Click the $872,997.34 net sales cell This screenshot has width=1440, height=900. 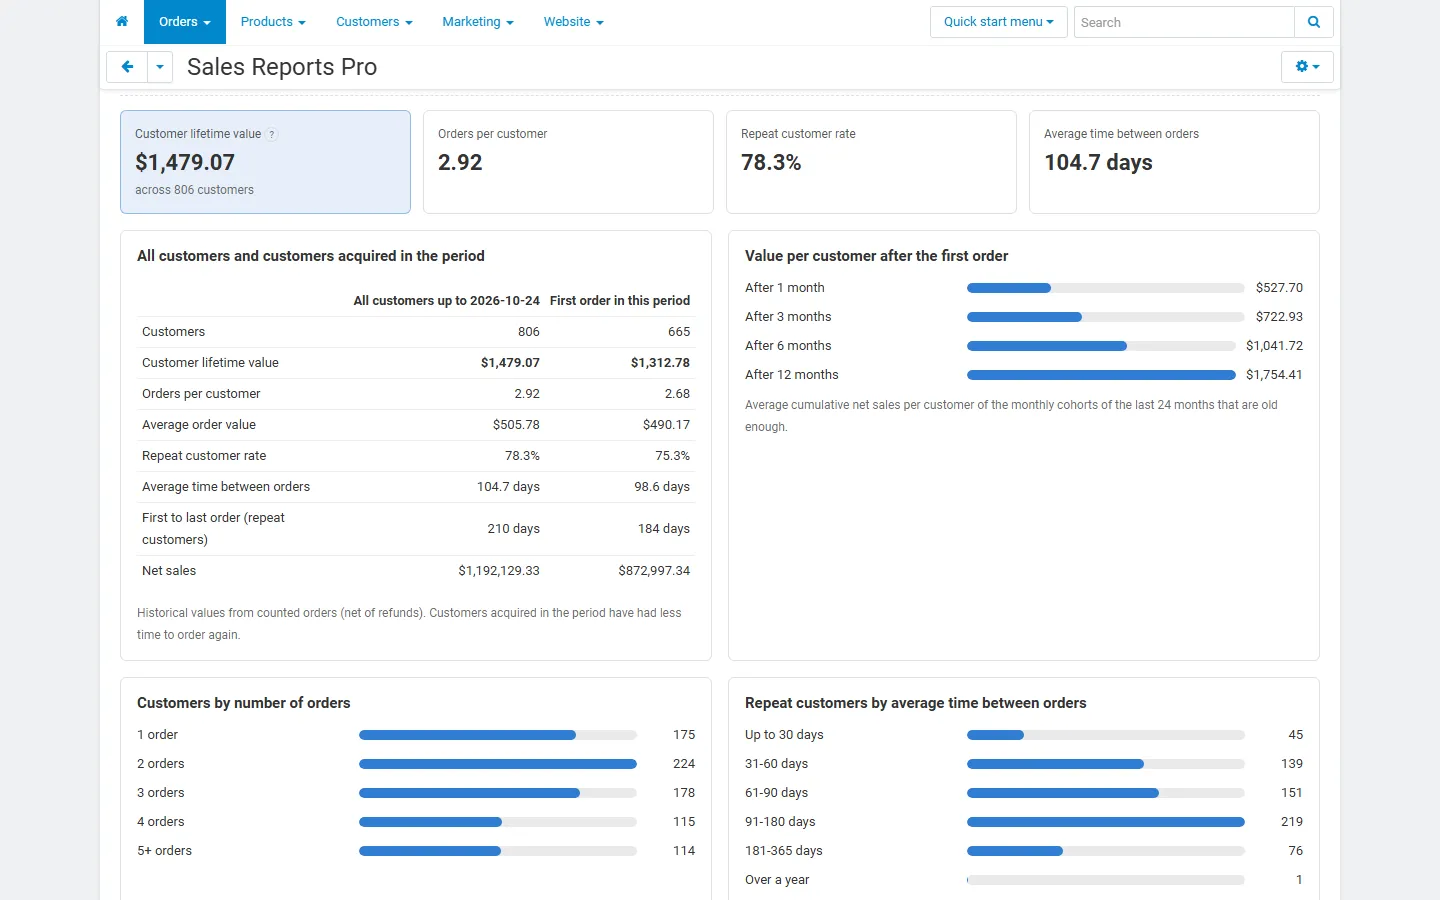pyautogui.click(x=654, y=571)
